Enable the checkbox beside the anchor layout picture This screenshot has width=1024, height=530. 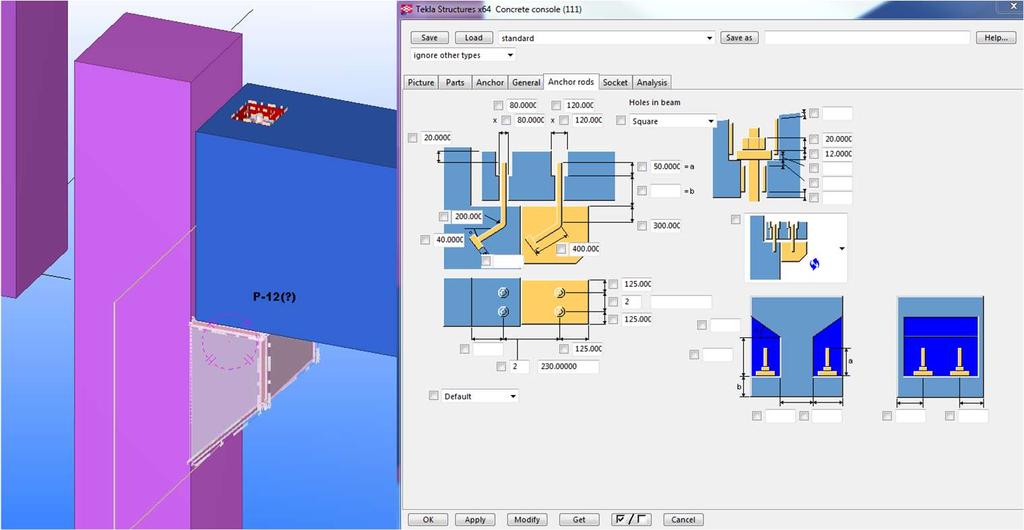click(x=736, y=219)
